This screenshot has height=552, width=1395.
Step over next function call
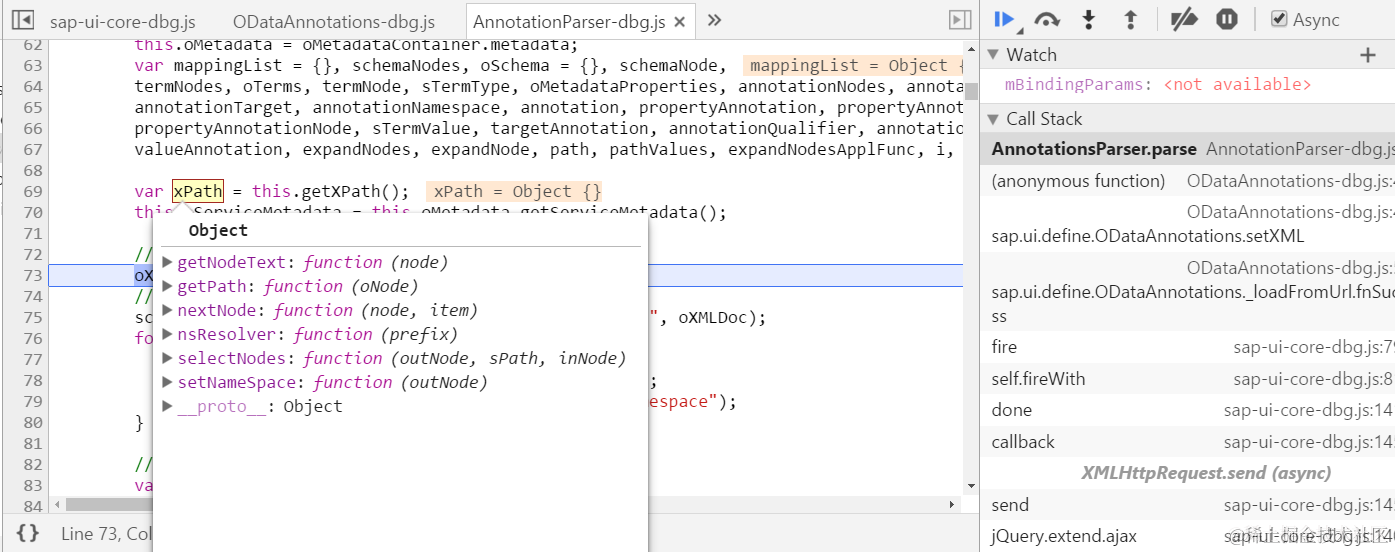[x=1047, y=19]
